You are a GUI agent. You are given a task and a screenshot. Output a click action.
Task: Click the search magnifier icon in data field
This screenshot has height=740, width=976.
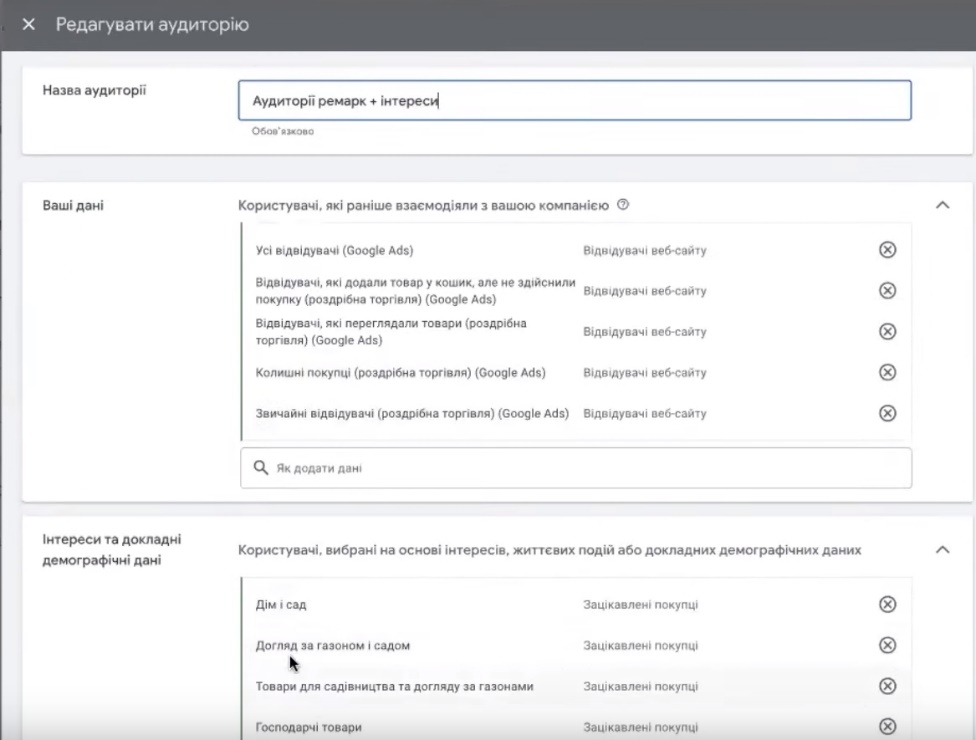coord(261,468)
